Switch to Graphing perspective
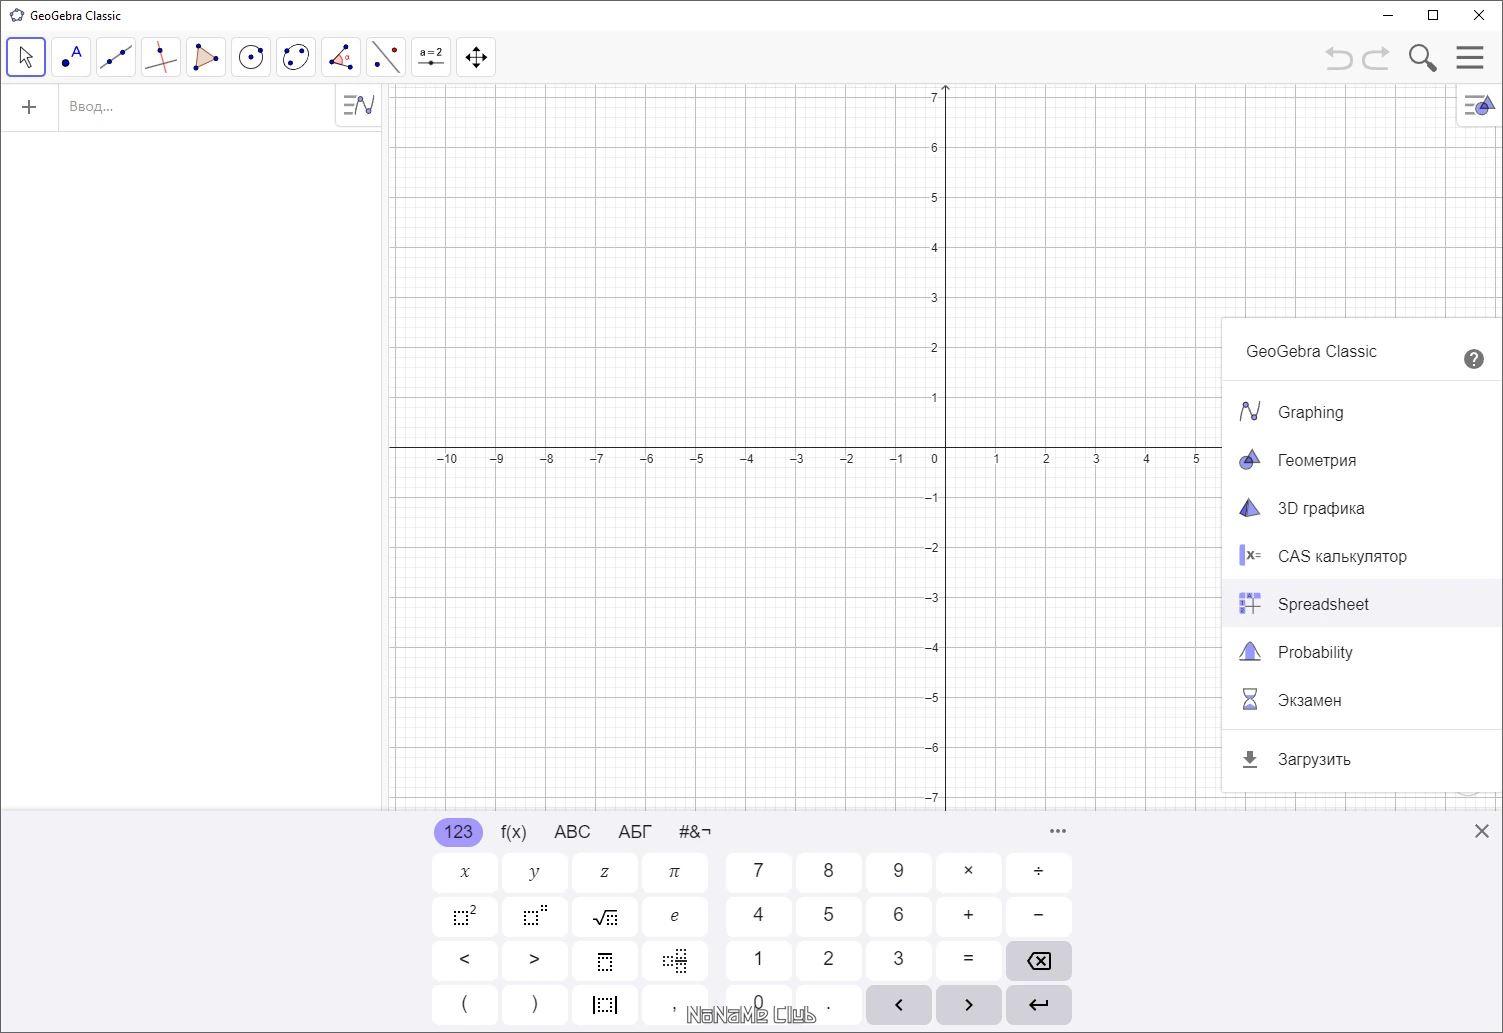Screen dimensions: 1503x1033 click(x=1362, y=412)
